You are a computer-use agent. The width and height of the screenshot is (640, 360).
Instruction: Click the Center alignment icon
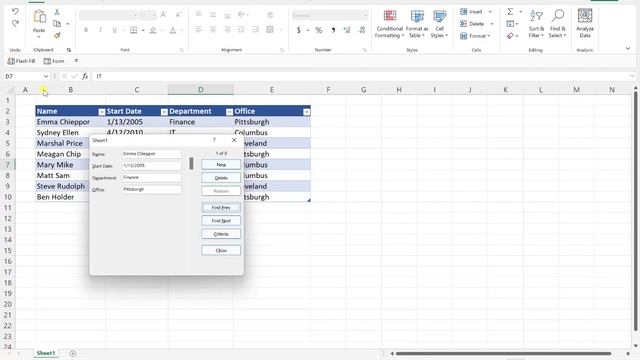213,29
